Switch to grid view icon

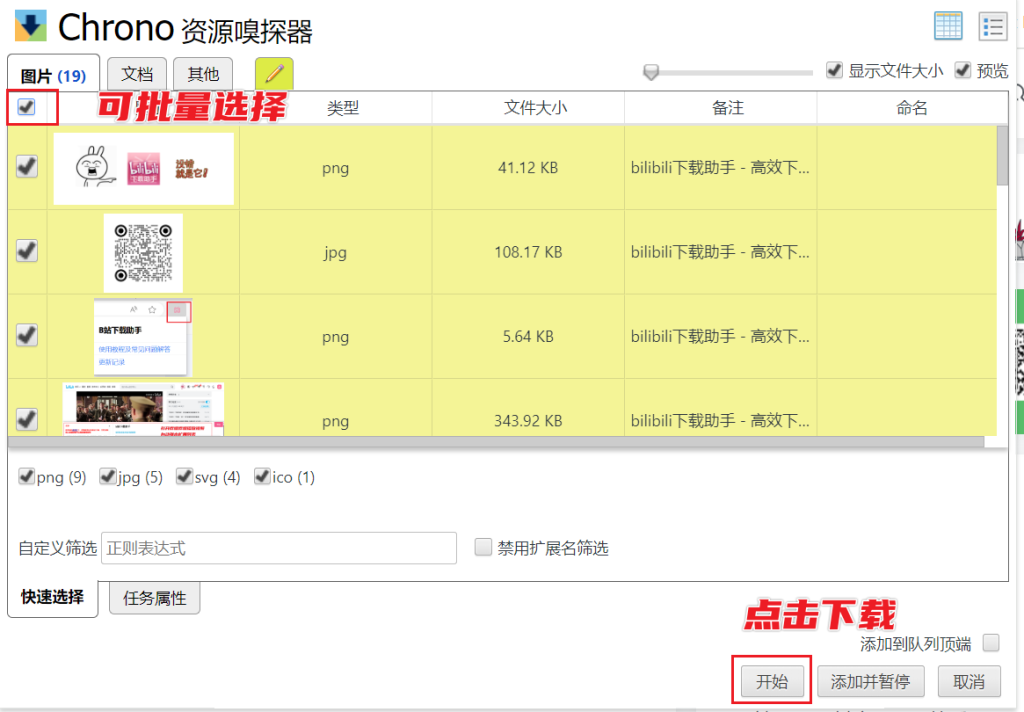click(x=947, y=26)
